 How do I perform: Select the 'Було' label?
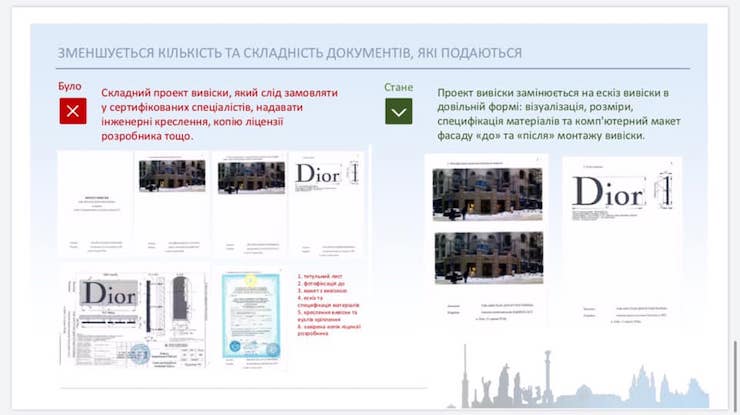tap(70, 87)
